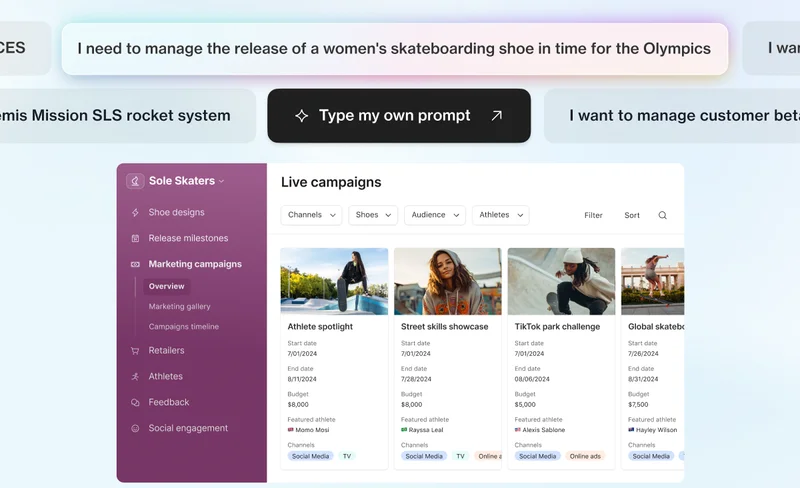This screenshot has width=800, height=488.
Task: Click the flag icon beside Momo Mosi
Action: click(x=291, y=430)
